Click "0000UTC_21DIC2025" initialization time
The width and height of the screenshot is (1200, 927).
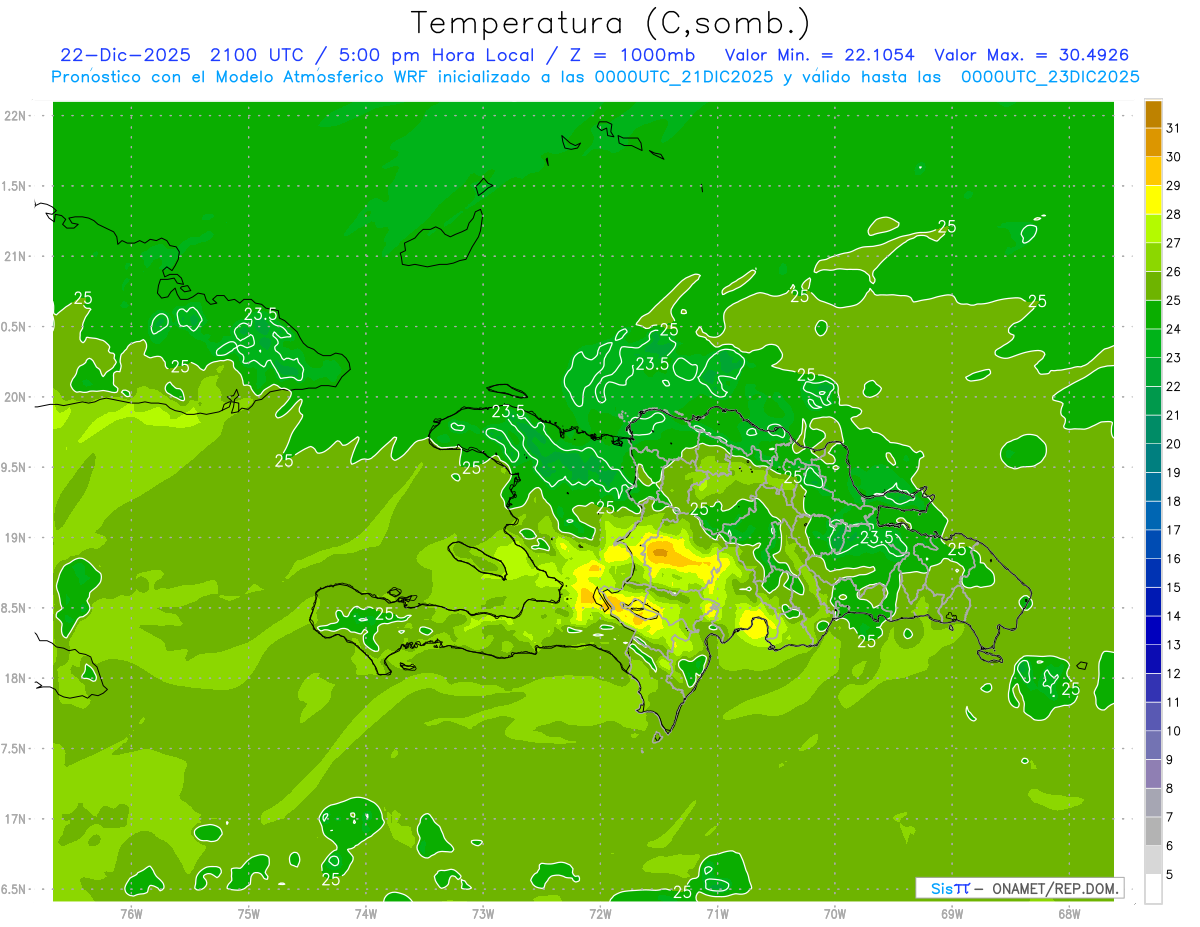coord(684,77)
